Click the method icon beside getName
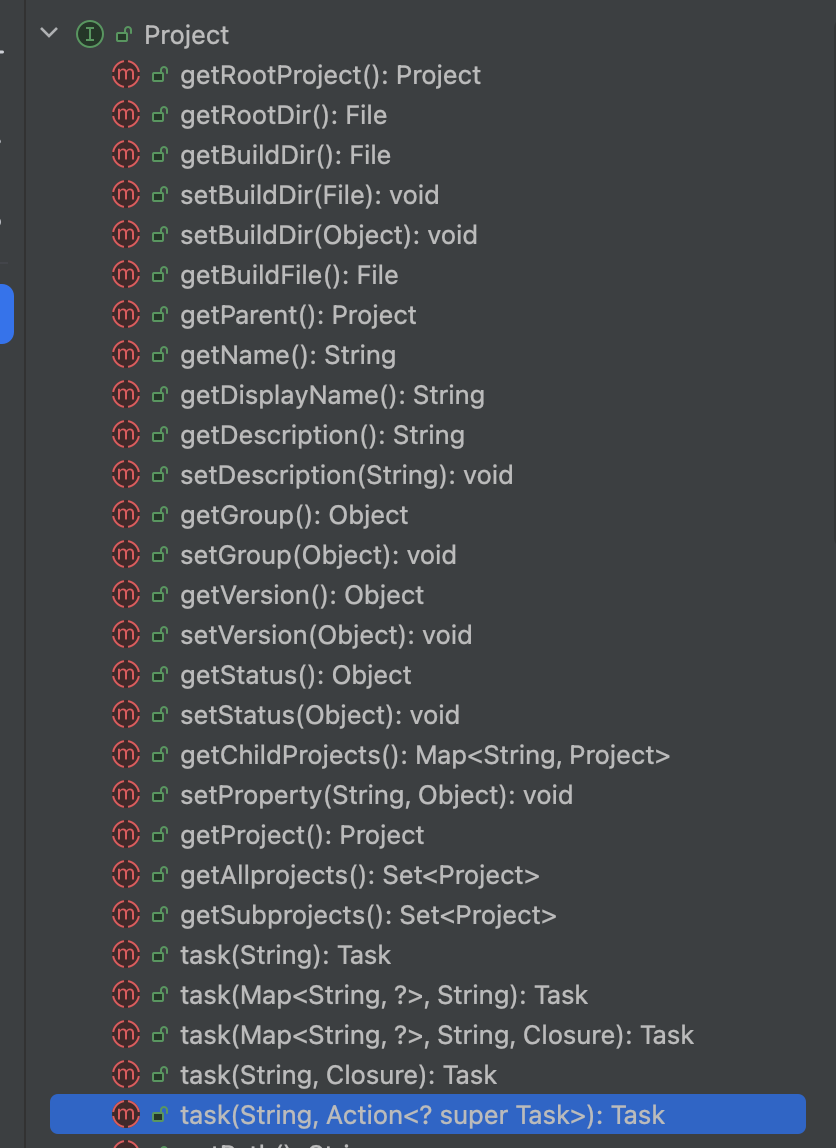Image resolution: width=836 pixels, height=1148 pixels. coord(125,354)
